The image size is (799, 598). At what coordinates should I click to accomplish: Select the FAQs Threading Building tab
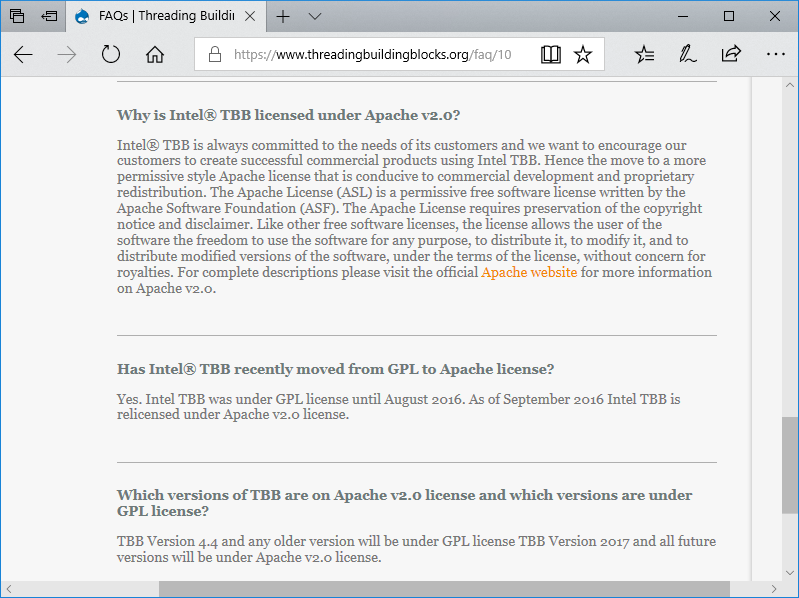click(x=160, y=17)
